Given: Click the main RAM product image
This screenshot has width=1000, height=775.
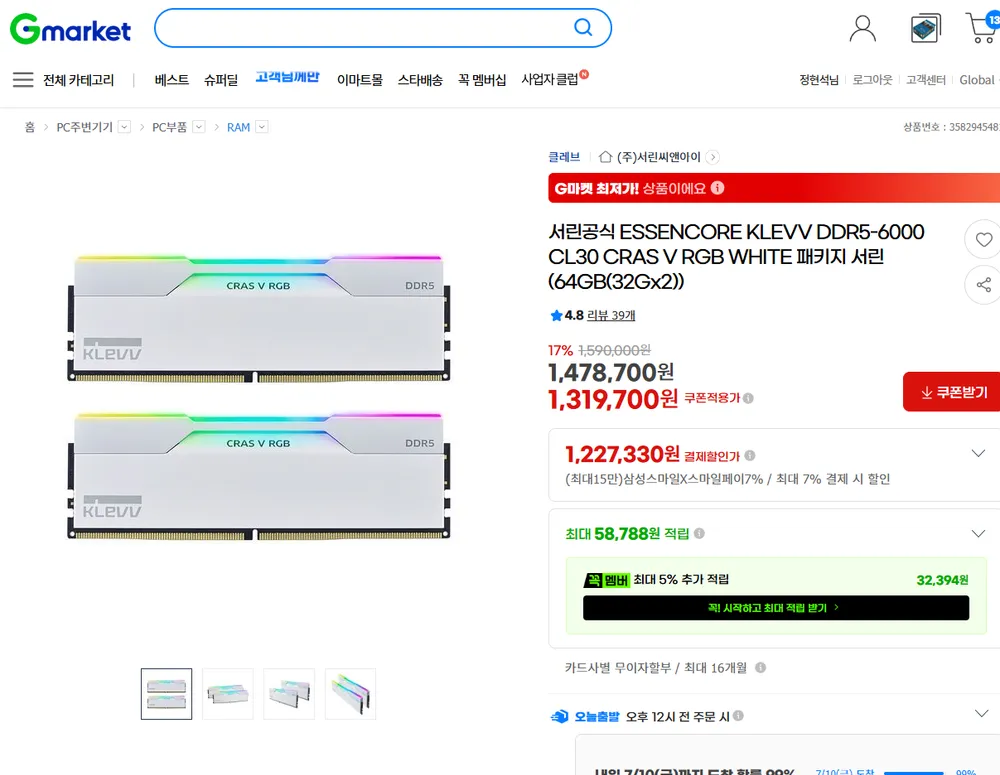Looking at the screenshot, I should click(x=259, y=397).
